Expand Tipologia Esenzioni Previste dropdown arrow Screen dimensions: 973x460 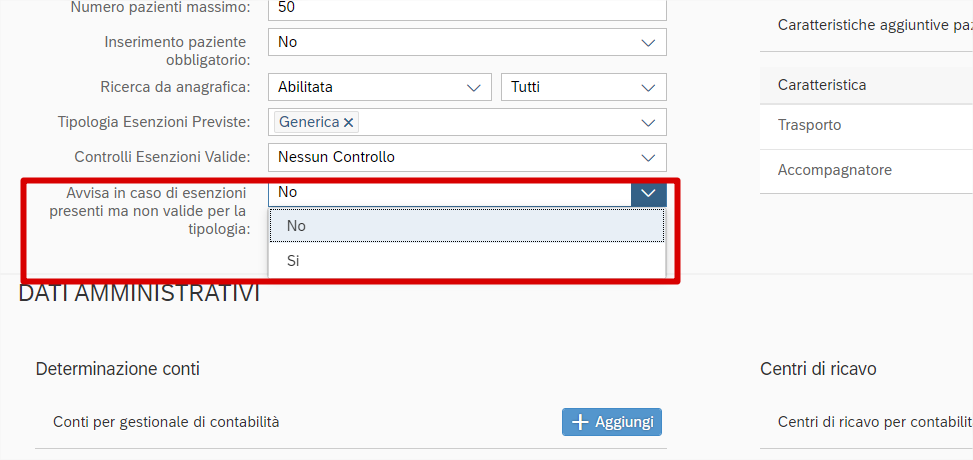pyautogui.click(x=648, y=122)
